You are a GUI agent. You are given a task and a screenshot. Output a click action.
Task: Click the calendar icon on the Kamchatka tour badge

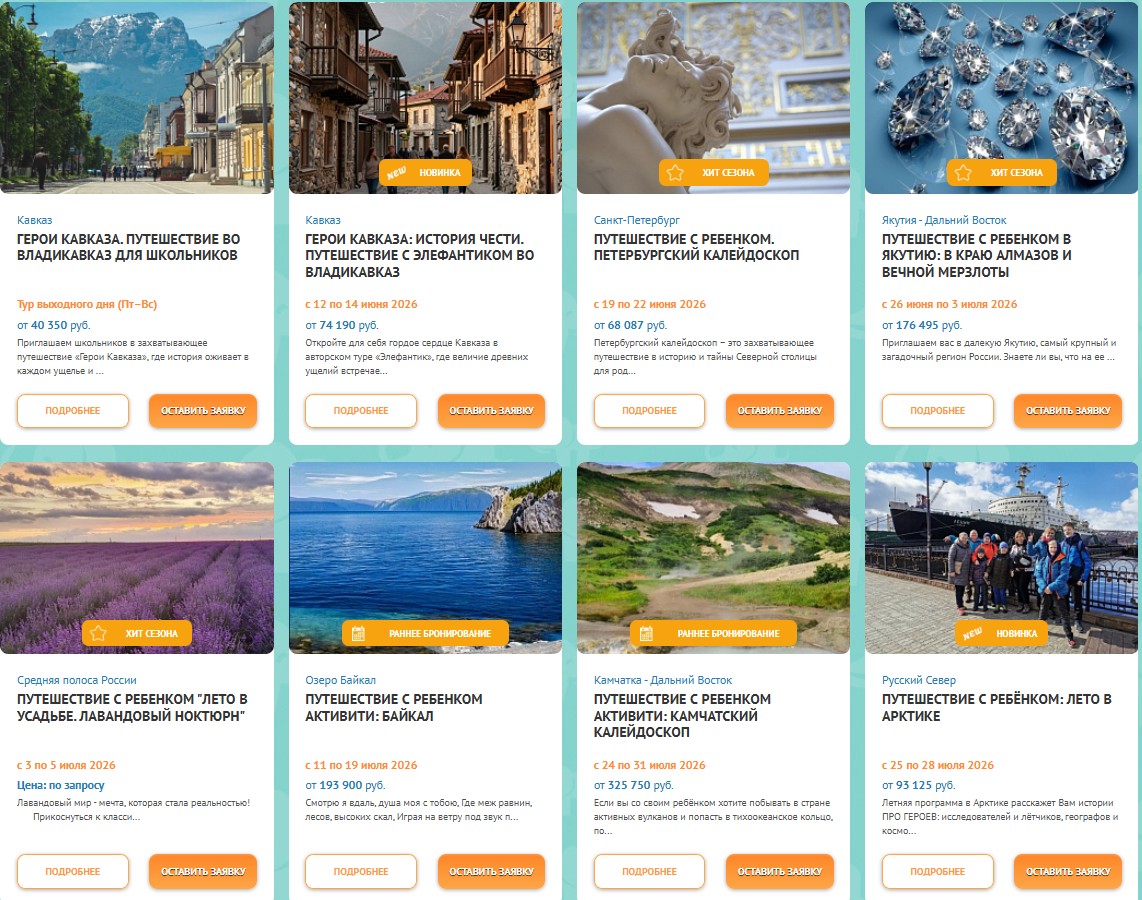tap(646, 633)
